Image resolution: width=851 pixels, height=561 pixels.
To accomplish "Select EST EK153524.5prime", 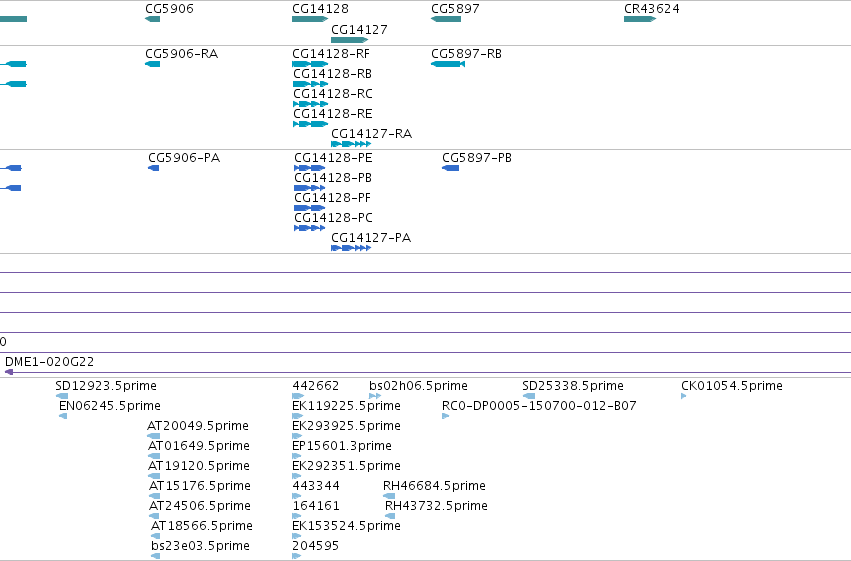I will (346, 526).
